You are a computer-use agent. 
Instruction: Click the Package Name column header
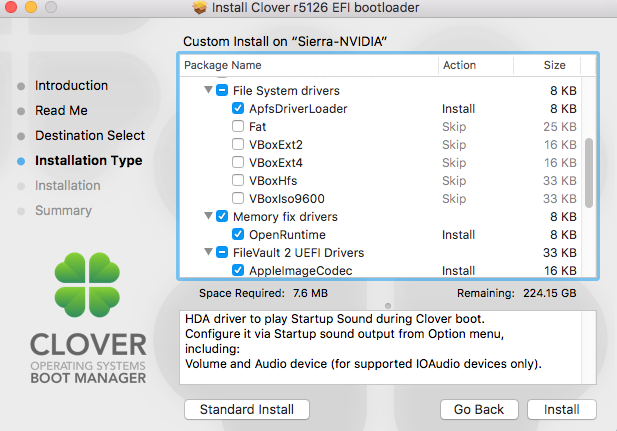tap(309, 65)
